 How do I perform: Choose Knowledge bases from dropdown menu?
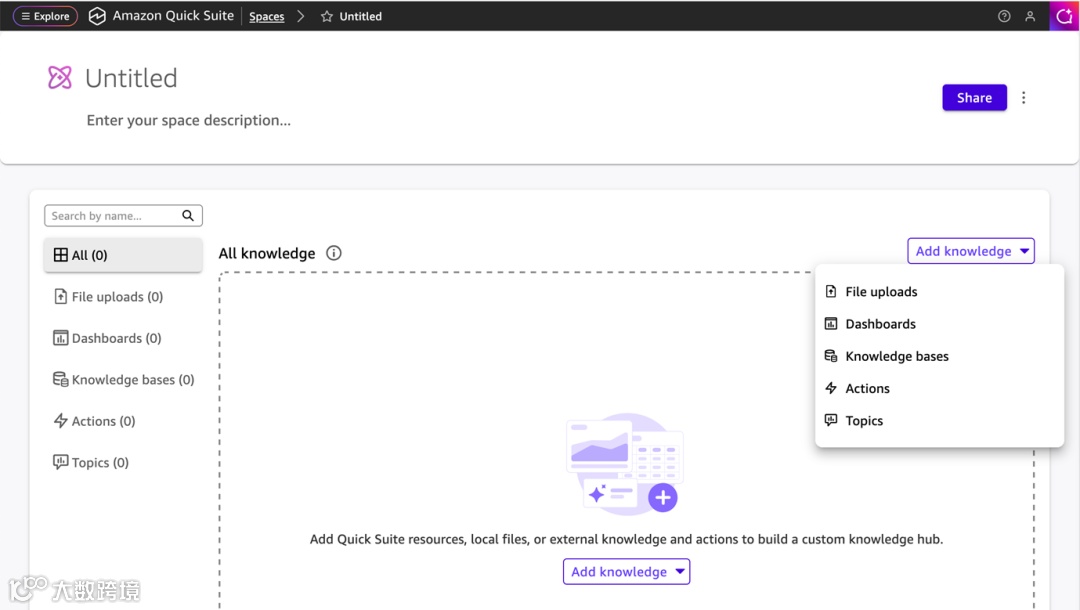(x=939, y=356)
